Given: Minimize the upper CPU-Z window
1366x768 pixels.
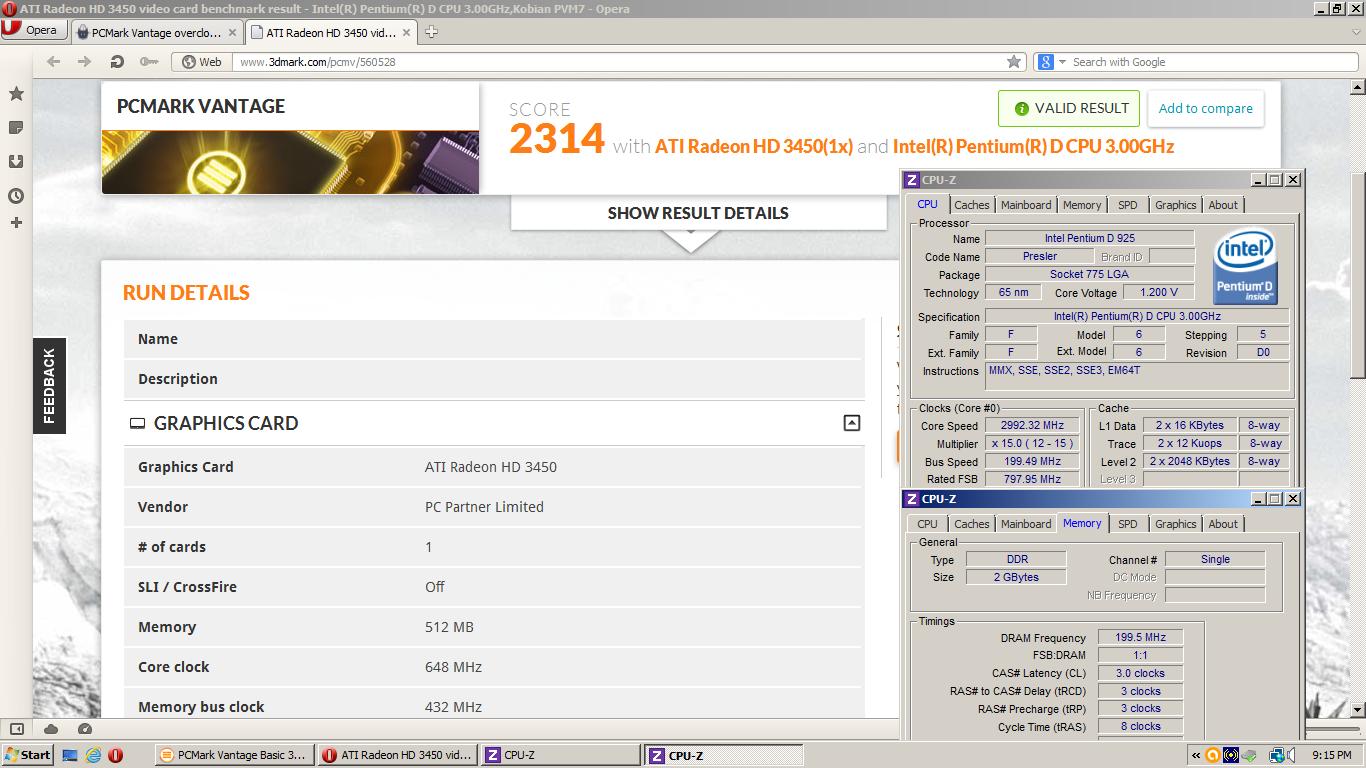Looking at the screenshot, I should (1256, 180).
